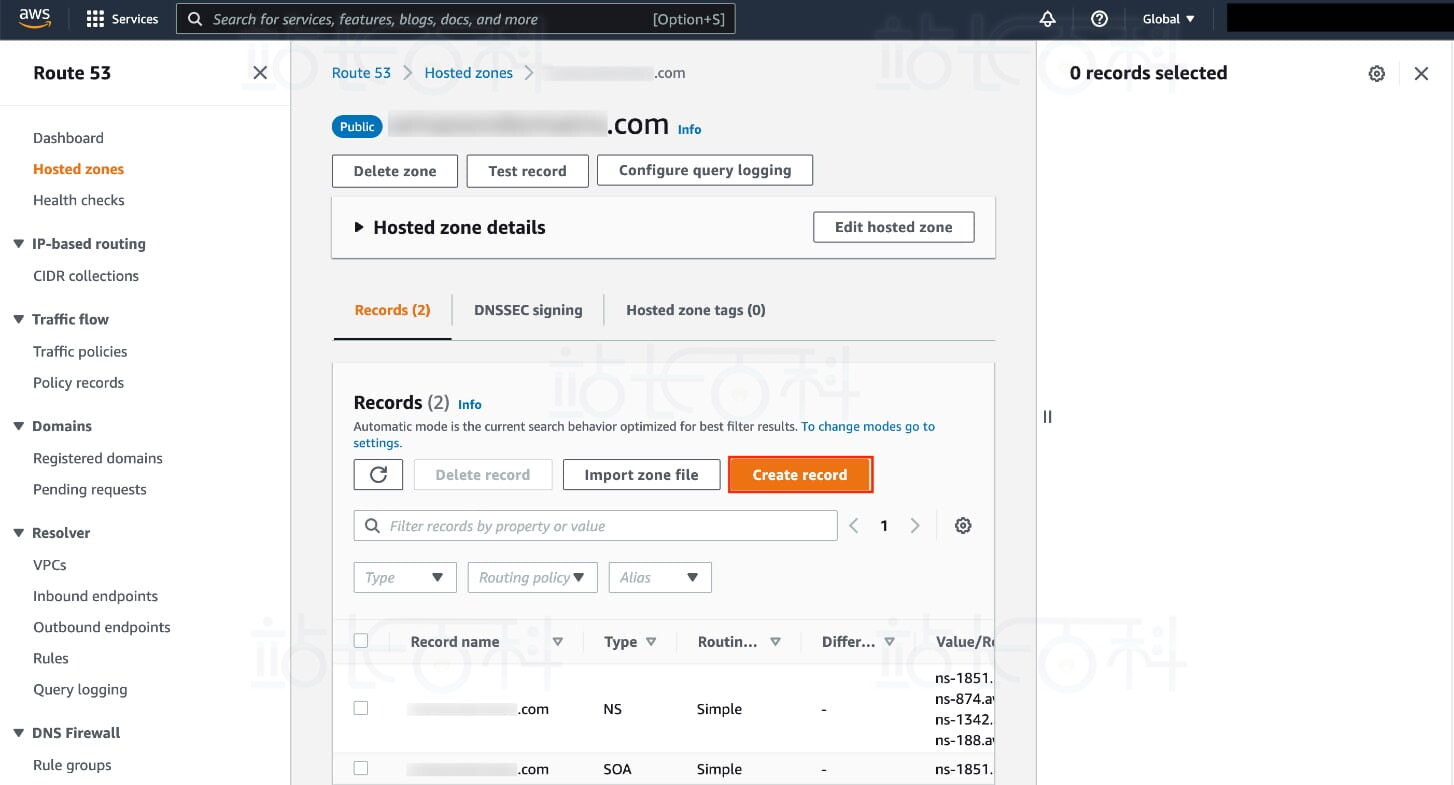Focus the Filter records search field

(x=595, y=526)
